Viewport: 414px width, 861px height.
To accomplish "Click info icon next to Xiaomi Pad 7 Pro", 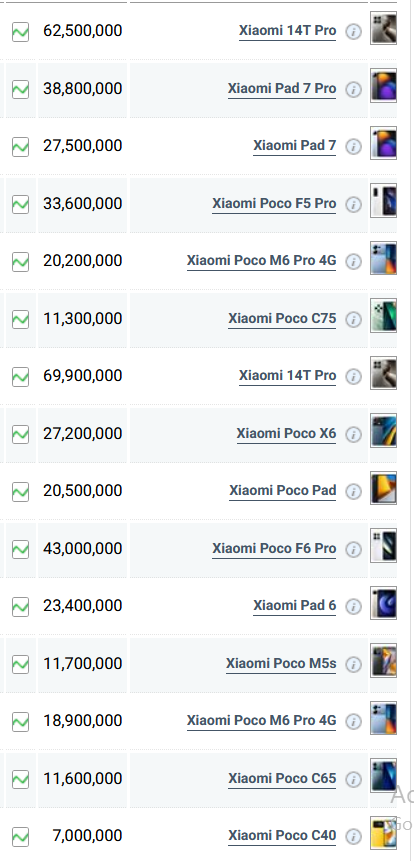I will (x=354, y=90).
